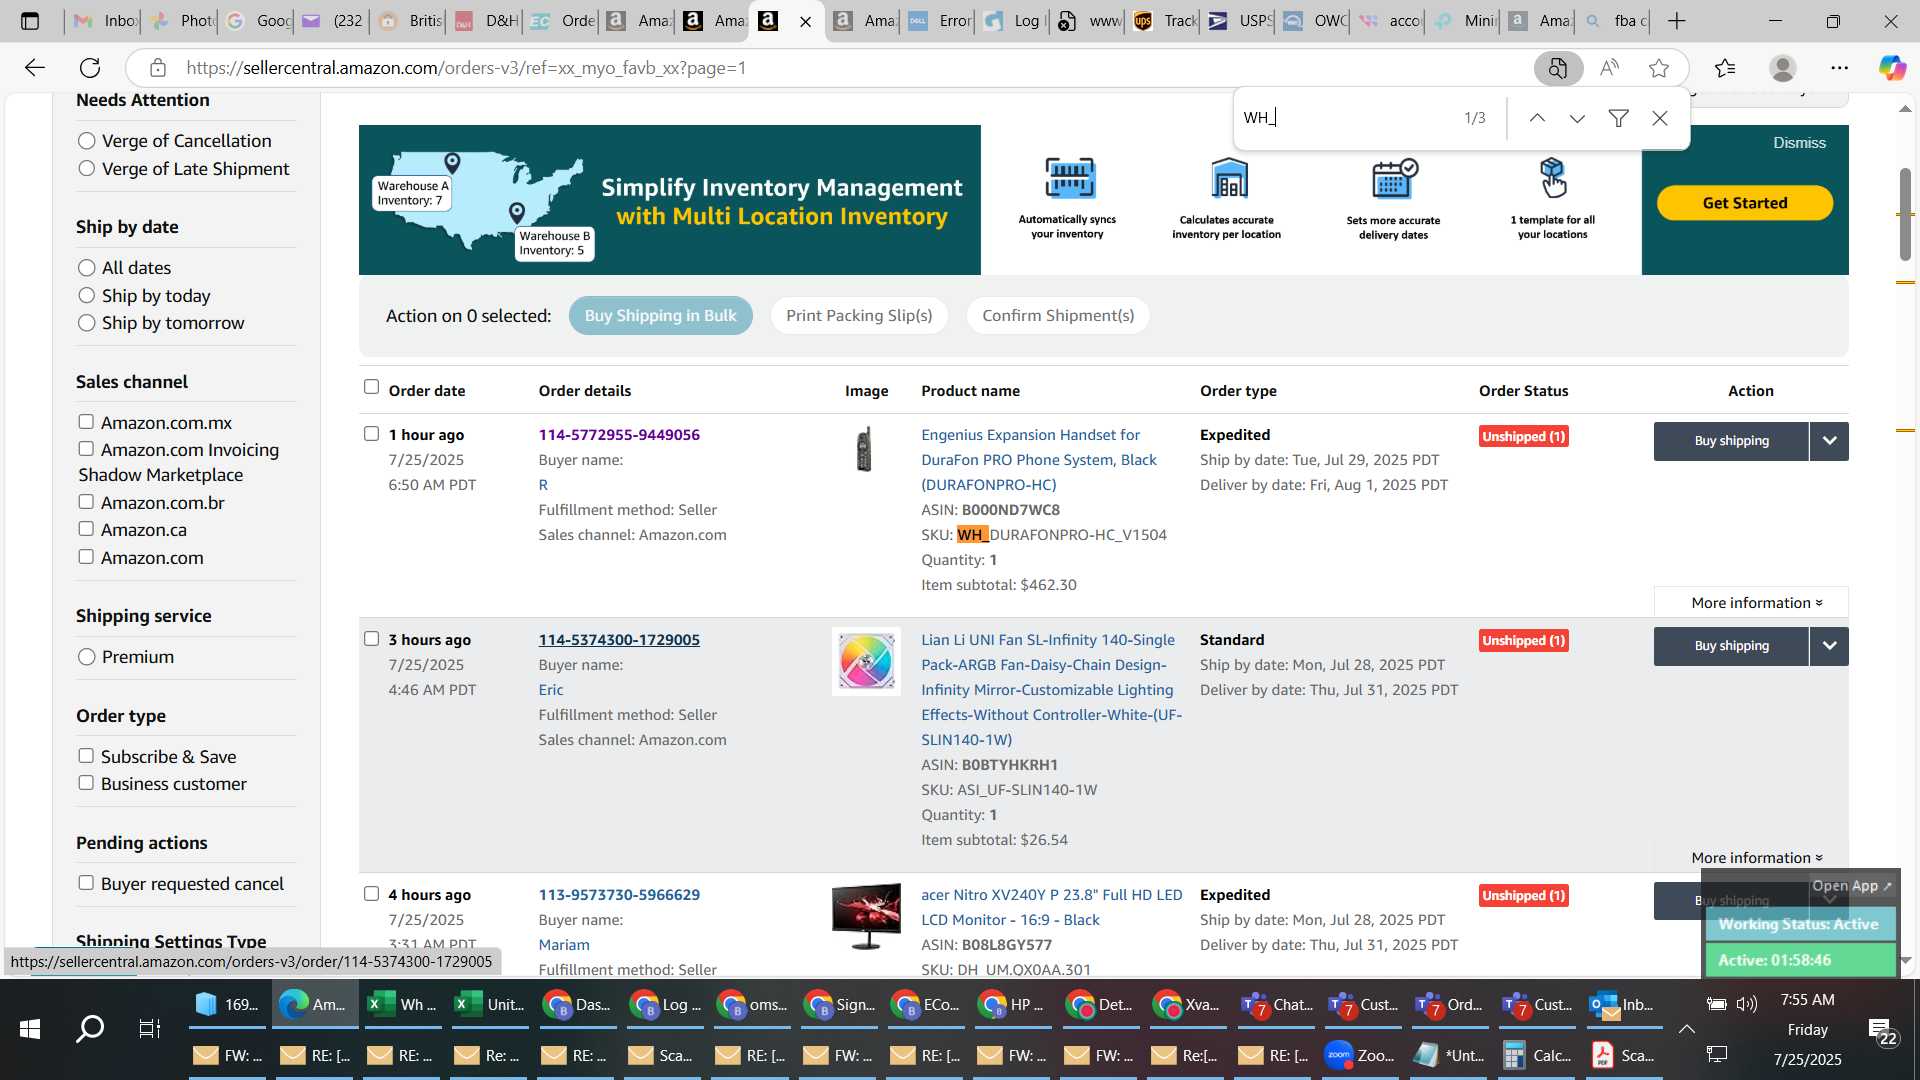Viewport: 1920px width, 1080px height.
Task: Jump to previous find result
Action: click(1537, 118)
